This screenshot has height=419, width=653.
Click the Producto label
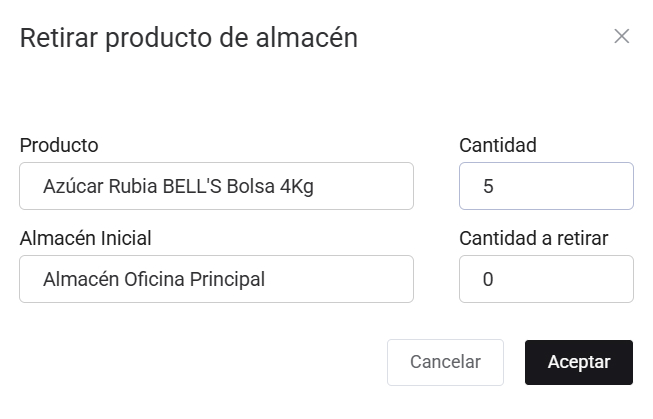pyautogui.click(x=59, y=145)
